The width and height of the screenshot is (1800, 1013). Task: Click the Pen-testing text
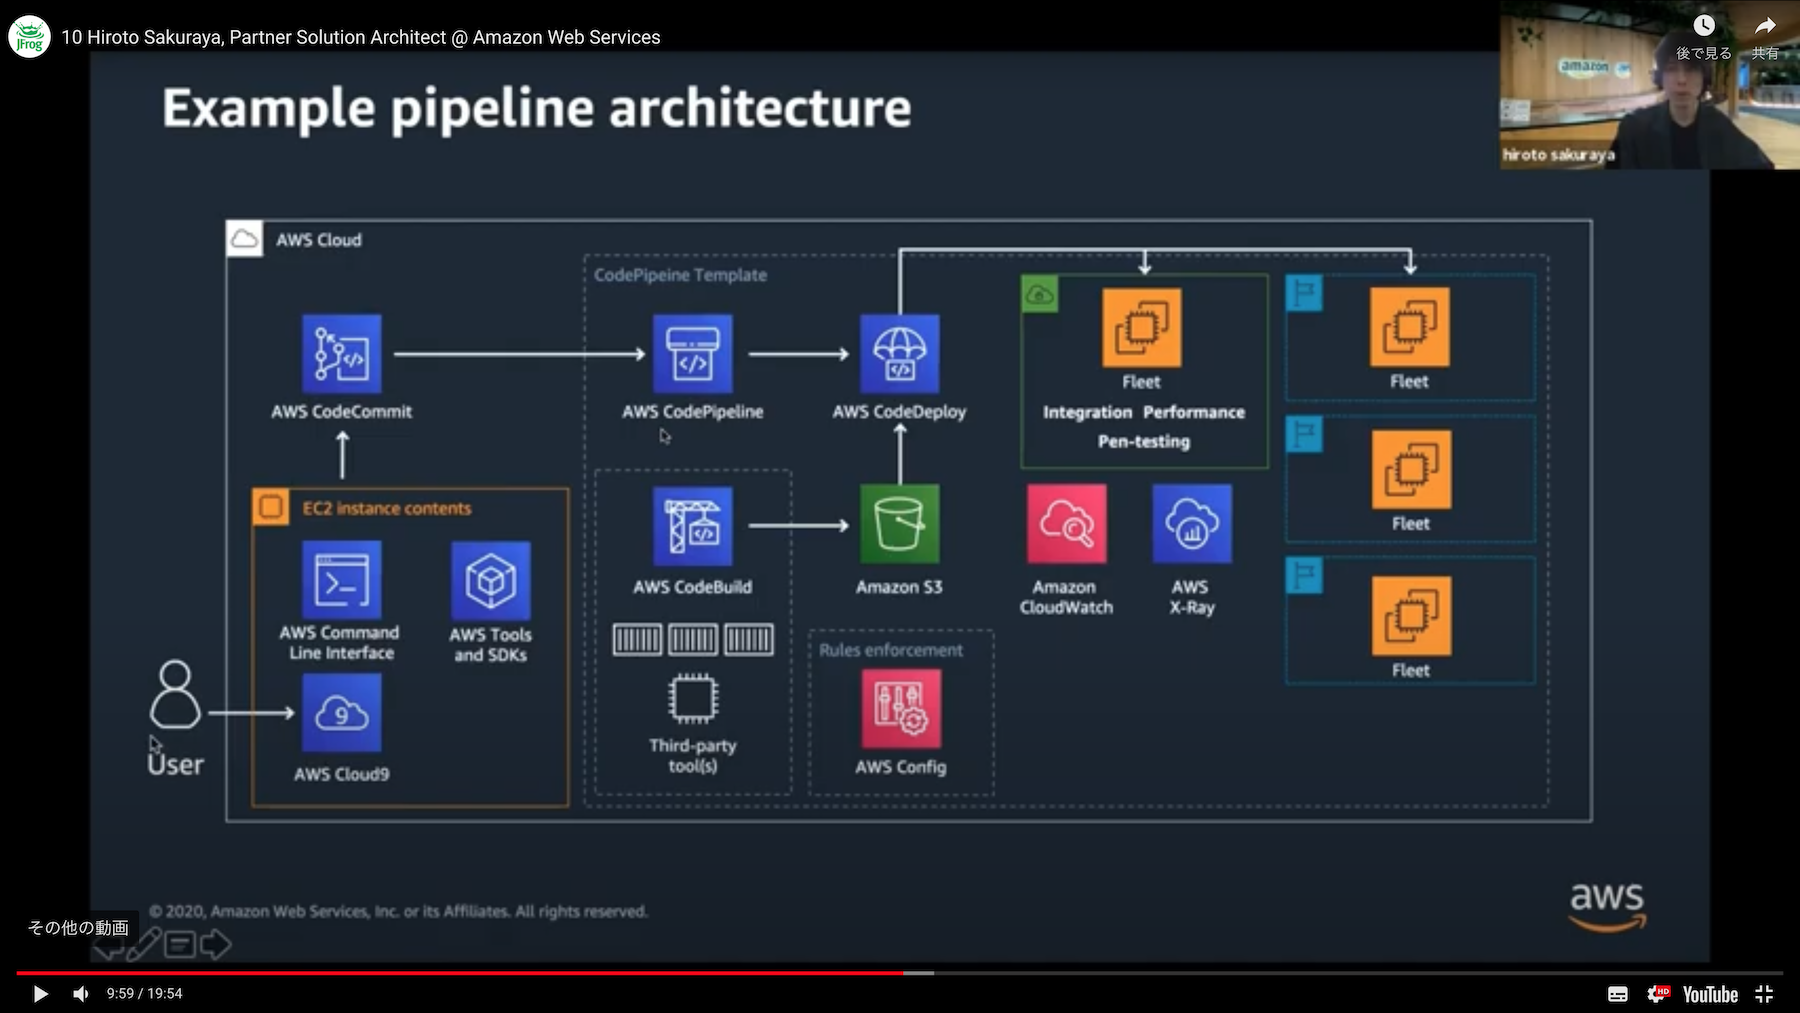point(1144,442)
